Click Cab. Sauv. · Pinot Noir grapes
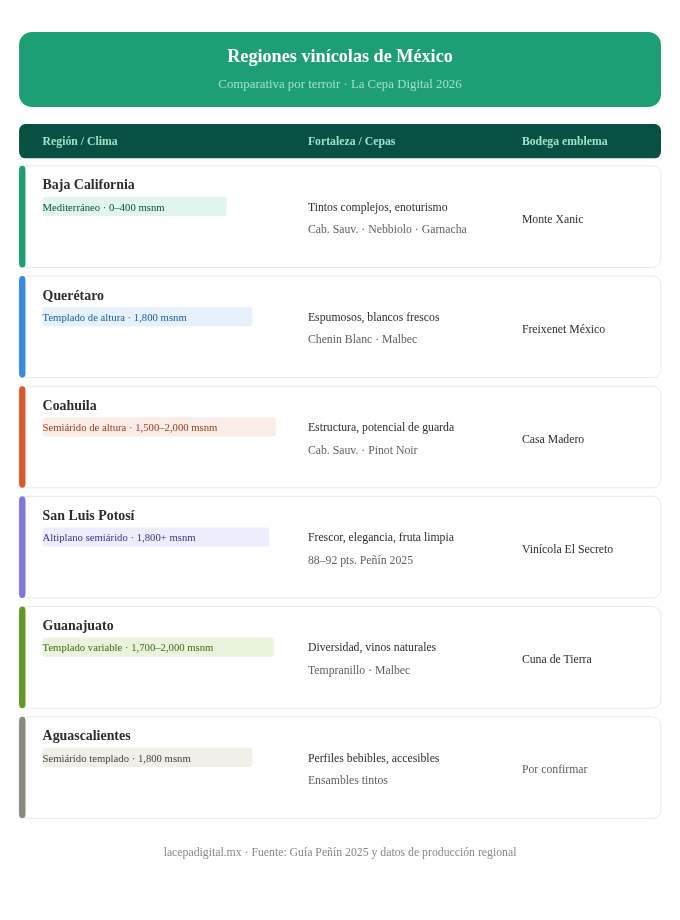Screen dimensions: 680x920 363,450
